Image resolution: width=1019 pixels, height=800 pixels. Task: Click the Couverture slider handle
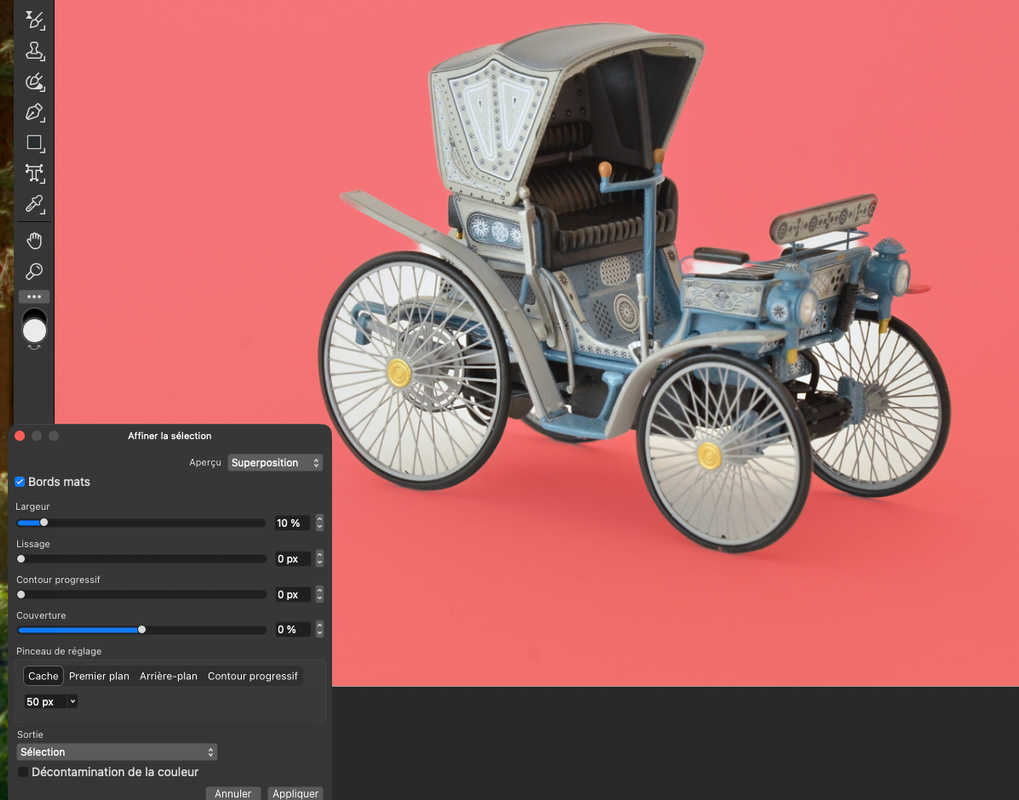coord(142,630)
